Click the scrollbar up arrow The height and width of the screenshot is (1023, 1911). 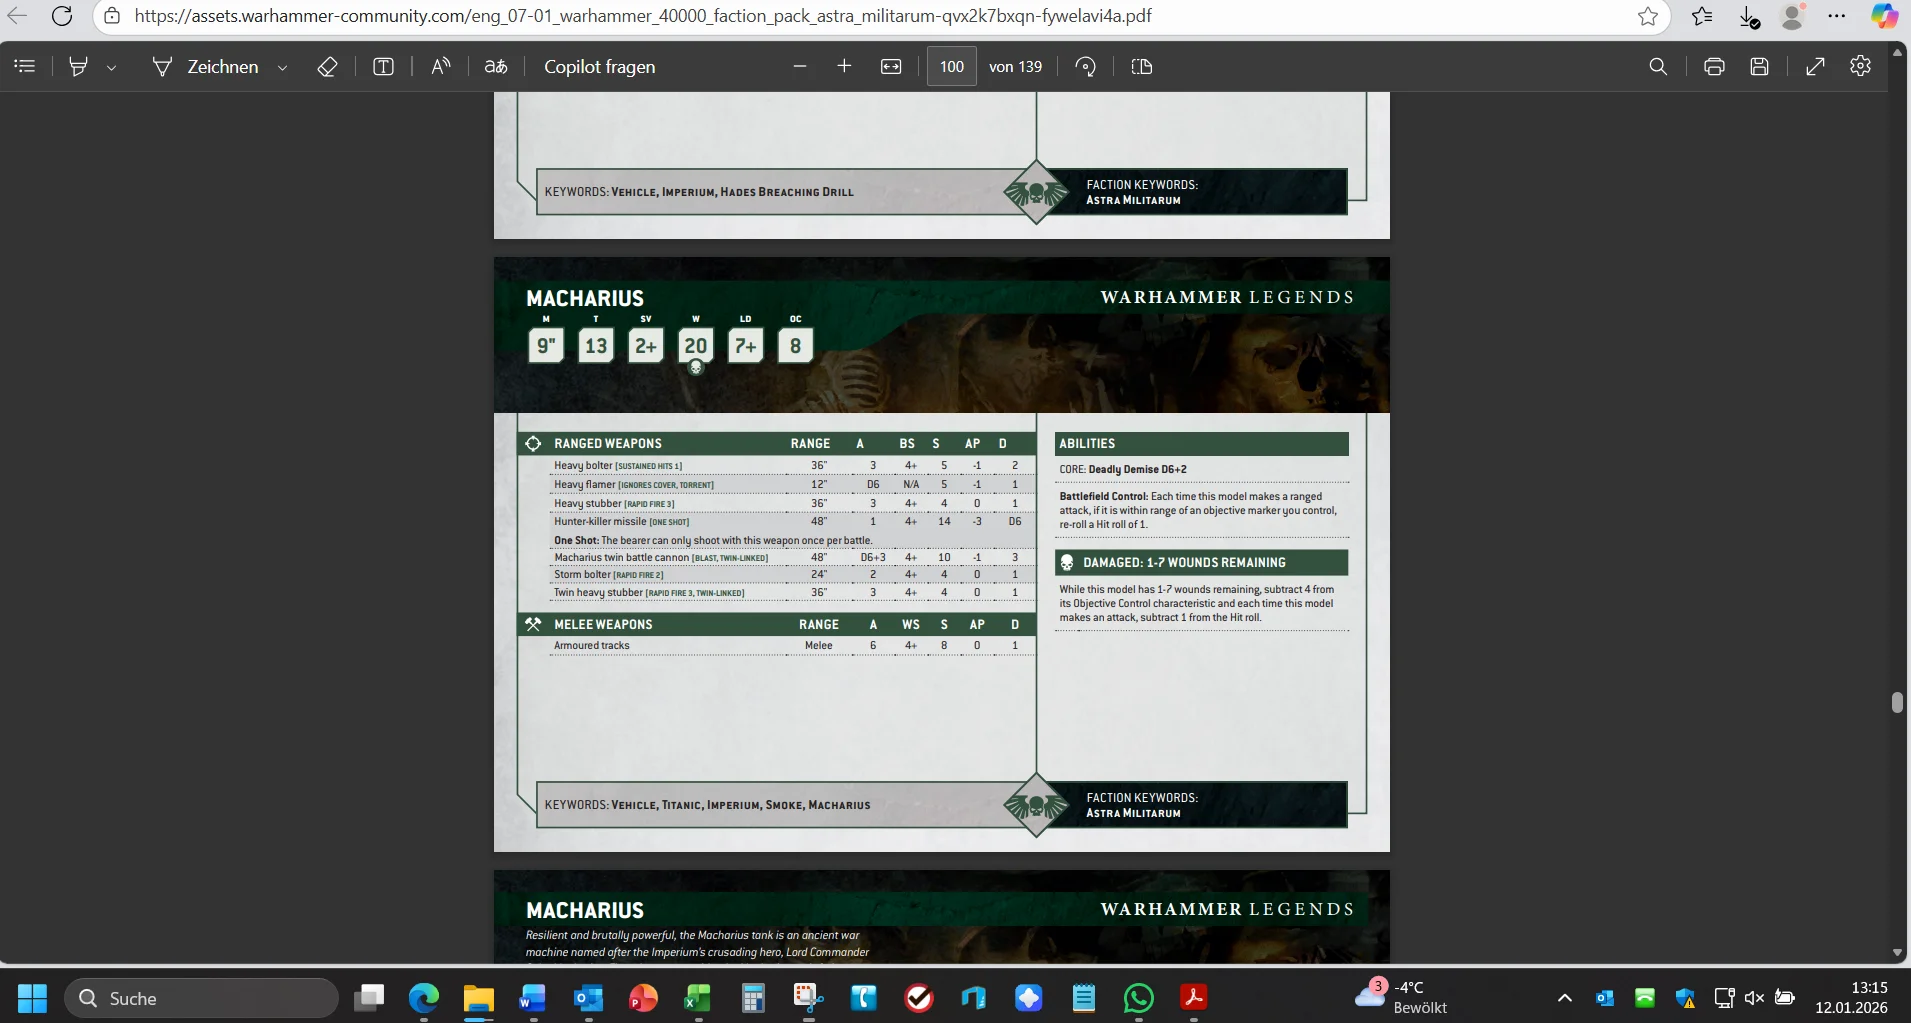coord(1898,51)
